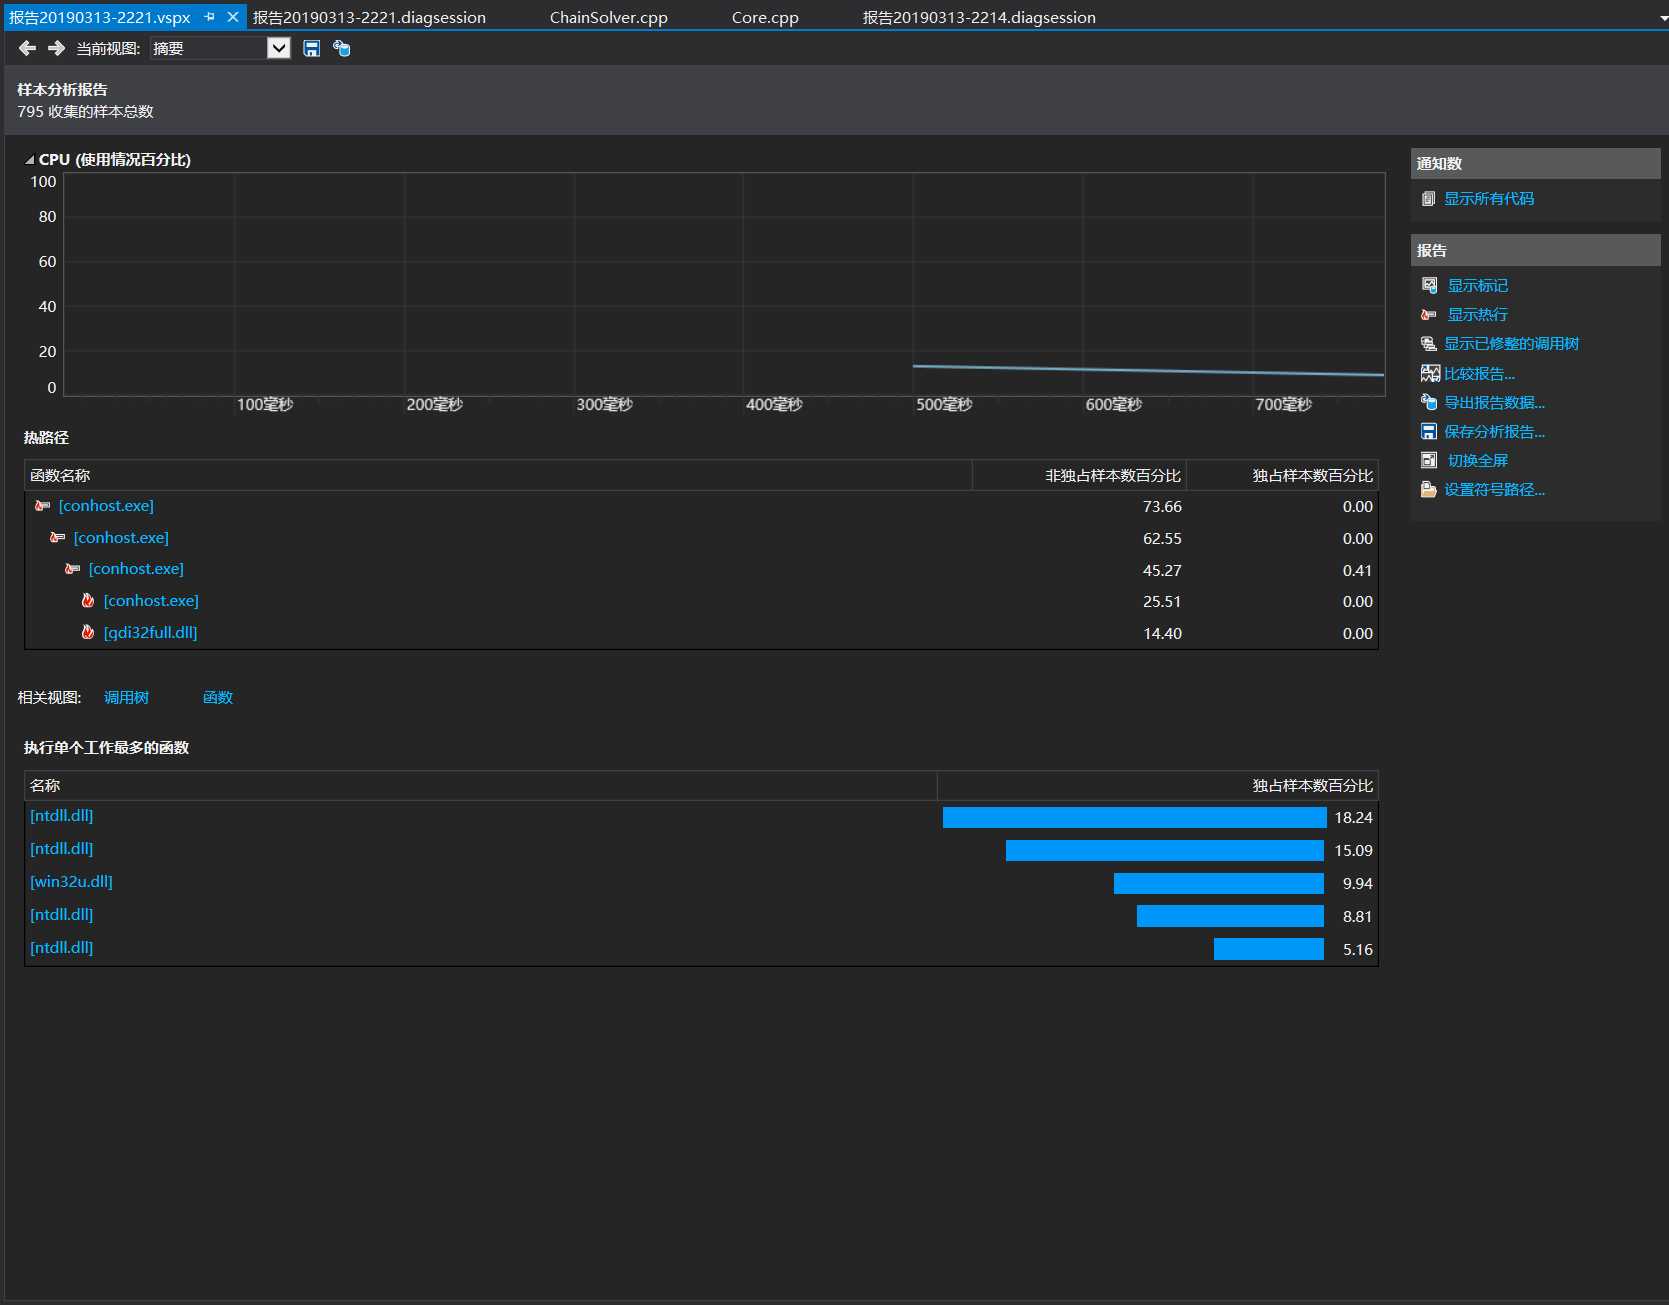1669x1305 pixels.
Task: Open ntdll.dll function with 15.09 percent
Action: (62, 849)
